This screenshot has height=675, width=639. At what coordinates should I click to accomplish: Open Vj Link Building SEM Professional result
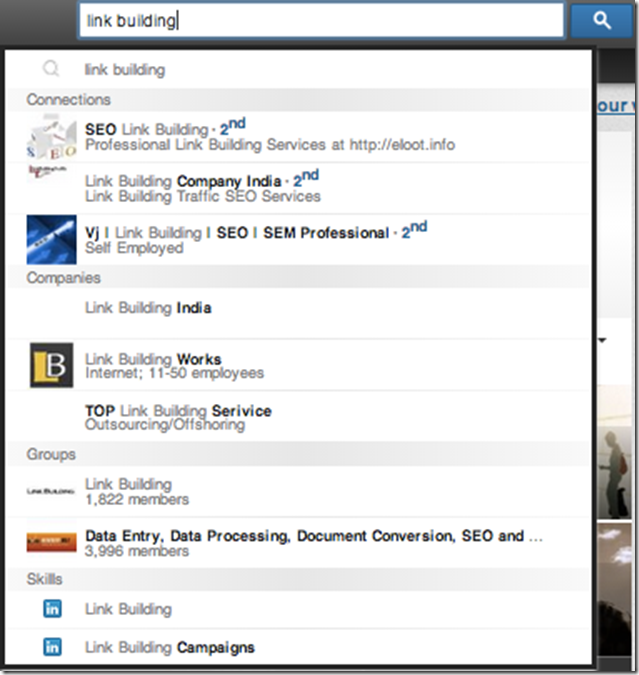click(x=298, y=240)
